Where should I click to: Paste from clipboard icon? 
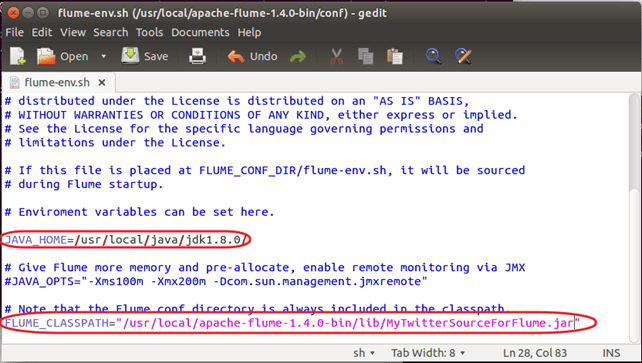[x=395, y=56]
